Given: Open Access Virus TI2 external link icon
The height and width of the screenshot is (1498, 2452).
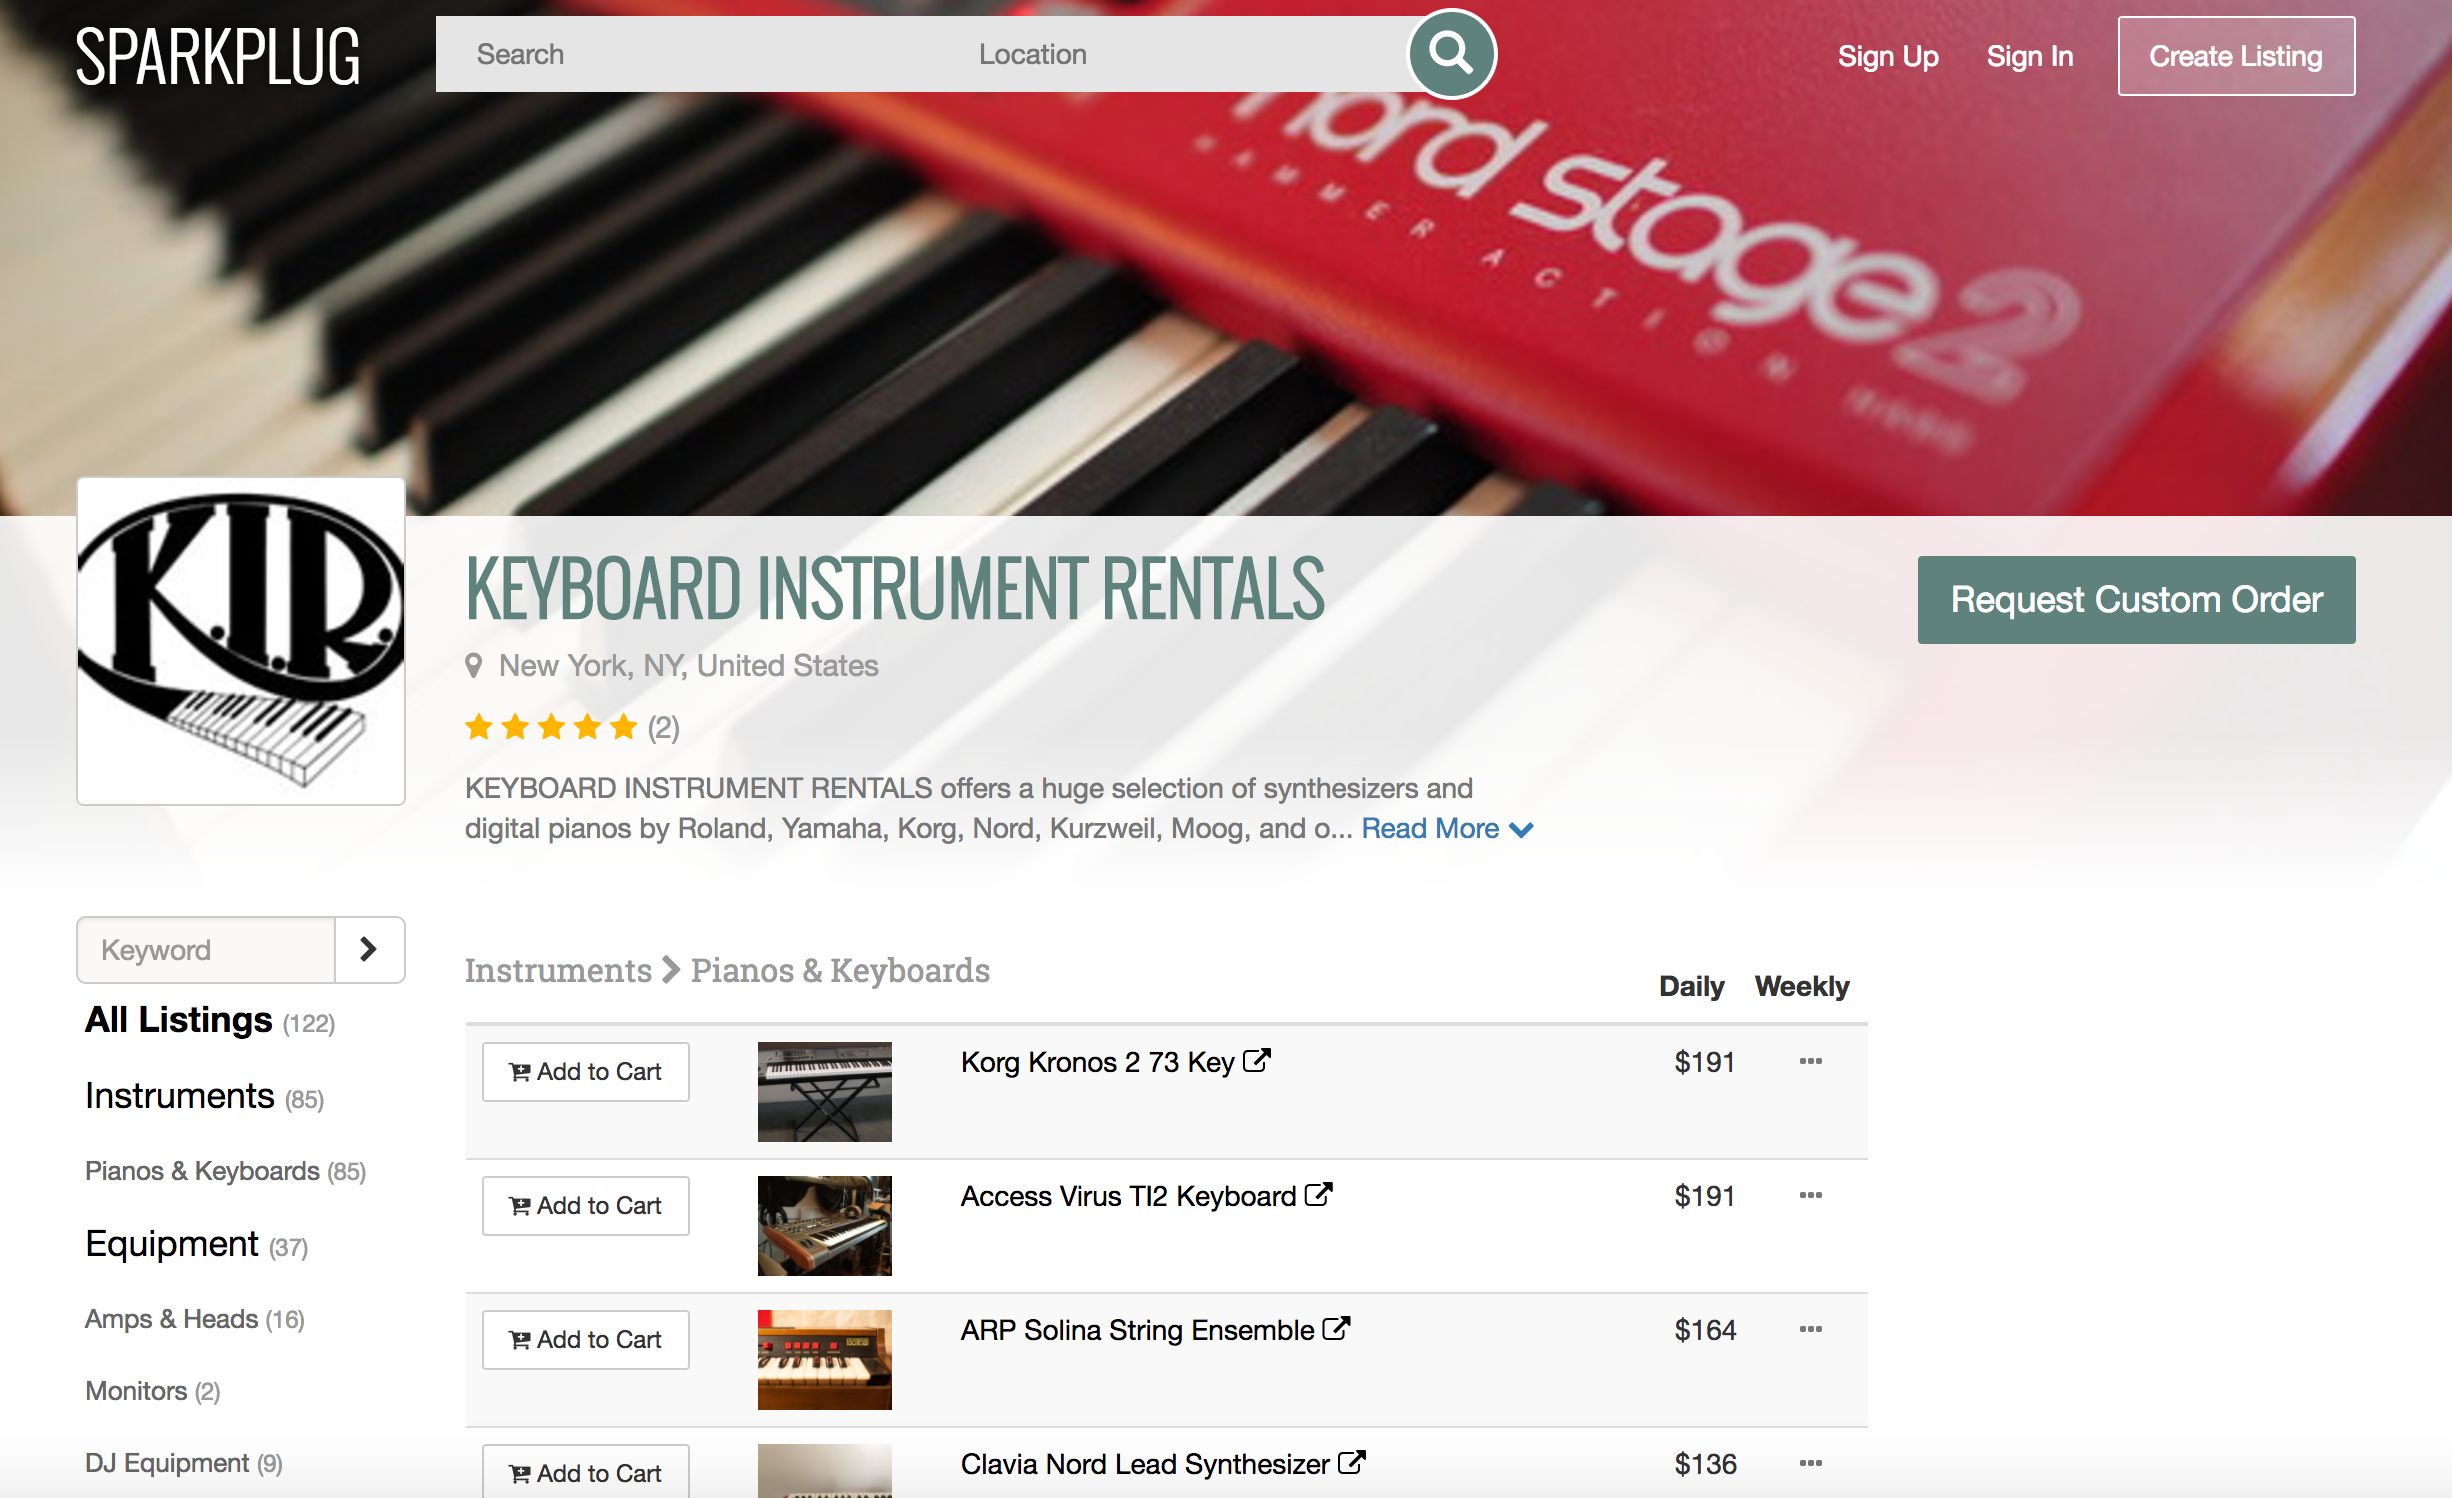Looking at the screenshot, I should coord(1318,1194).
